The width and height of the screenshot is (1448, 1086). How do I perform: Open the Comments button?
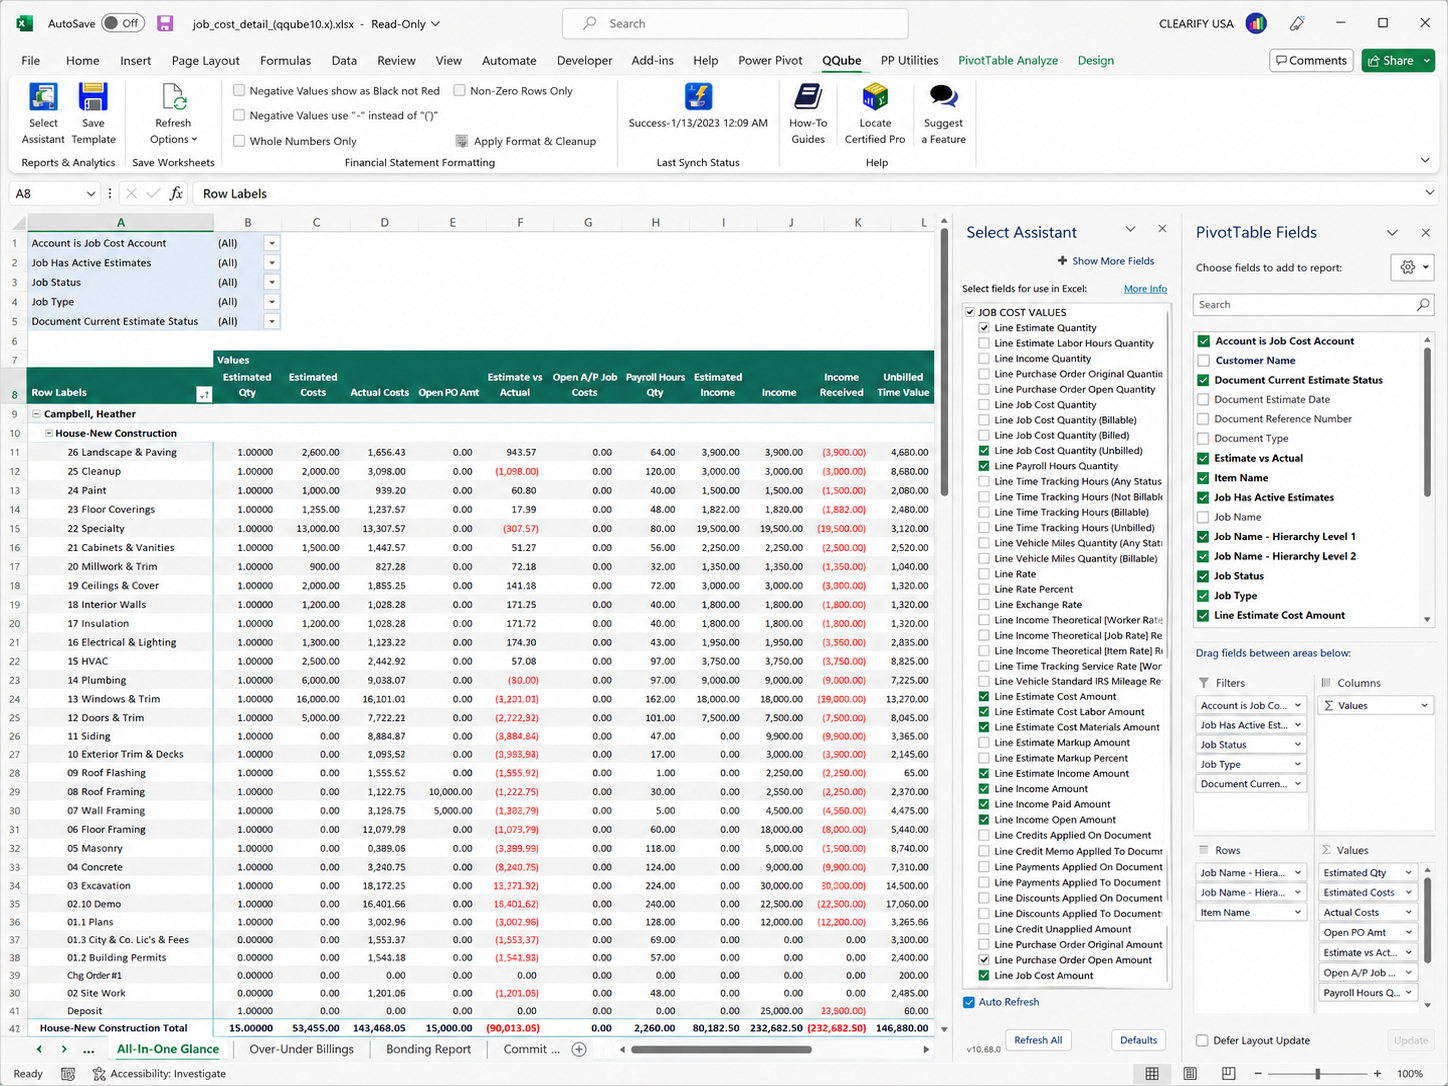tap(1311, 60)
